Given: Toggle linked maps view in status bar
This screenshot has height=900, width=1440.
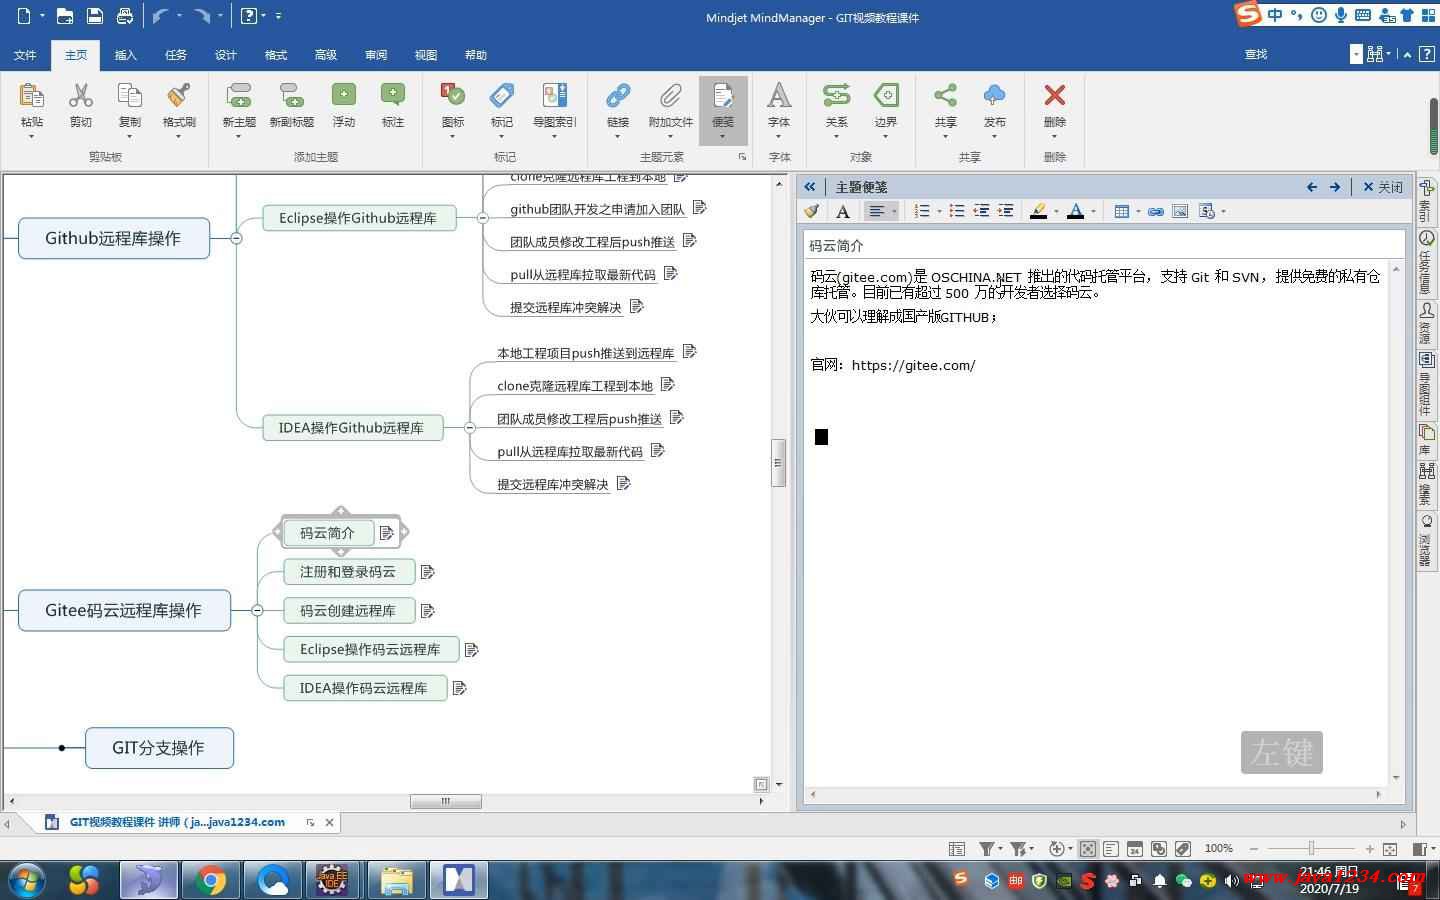Looking at the screenshot, I should pyautogui.click(x=1159, y=849).
